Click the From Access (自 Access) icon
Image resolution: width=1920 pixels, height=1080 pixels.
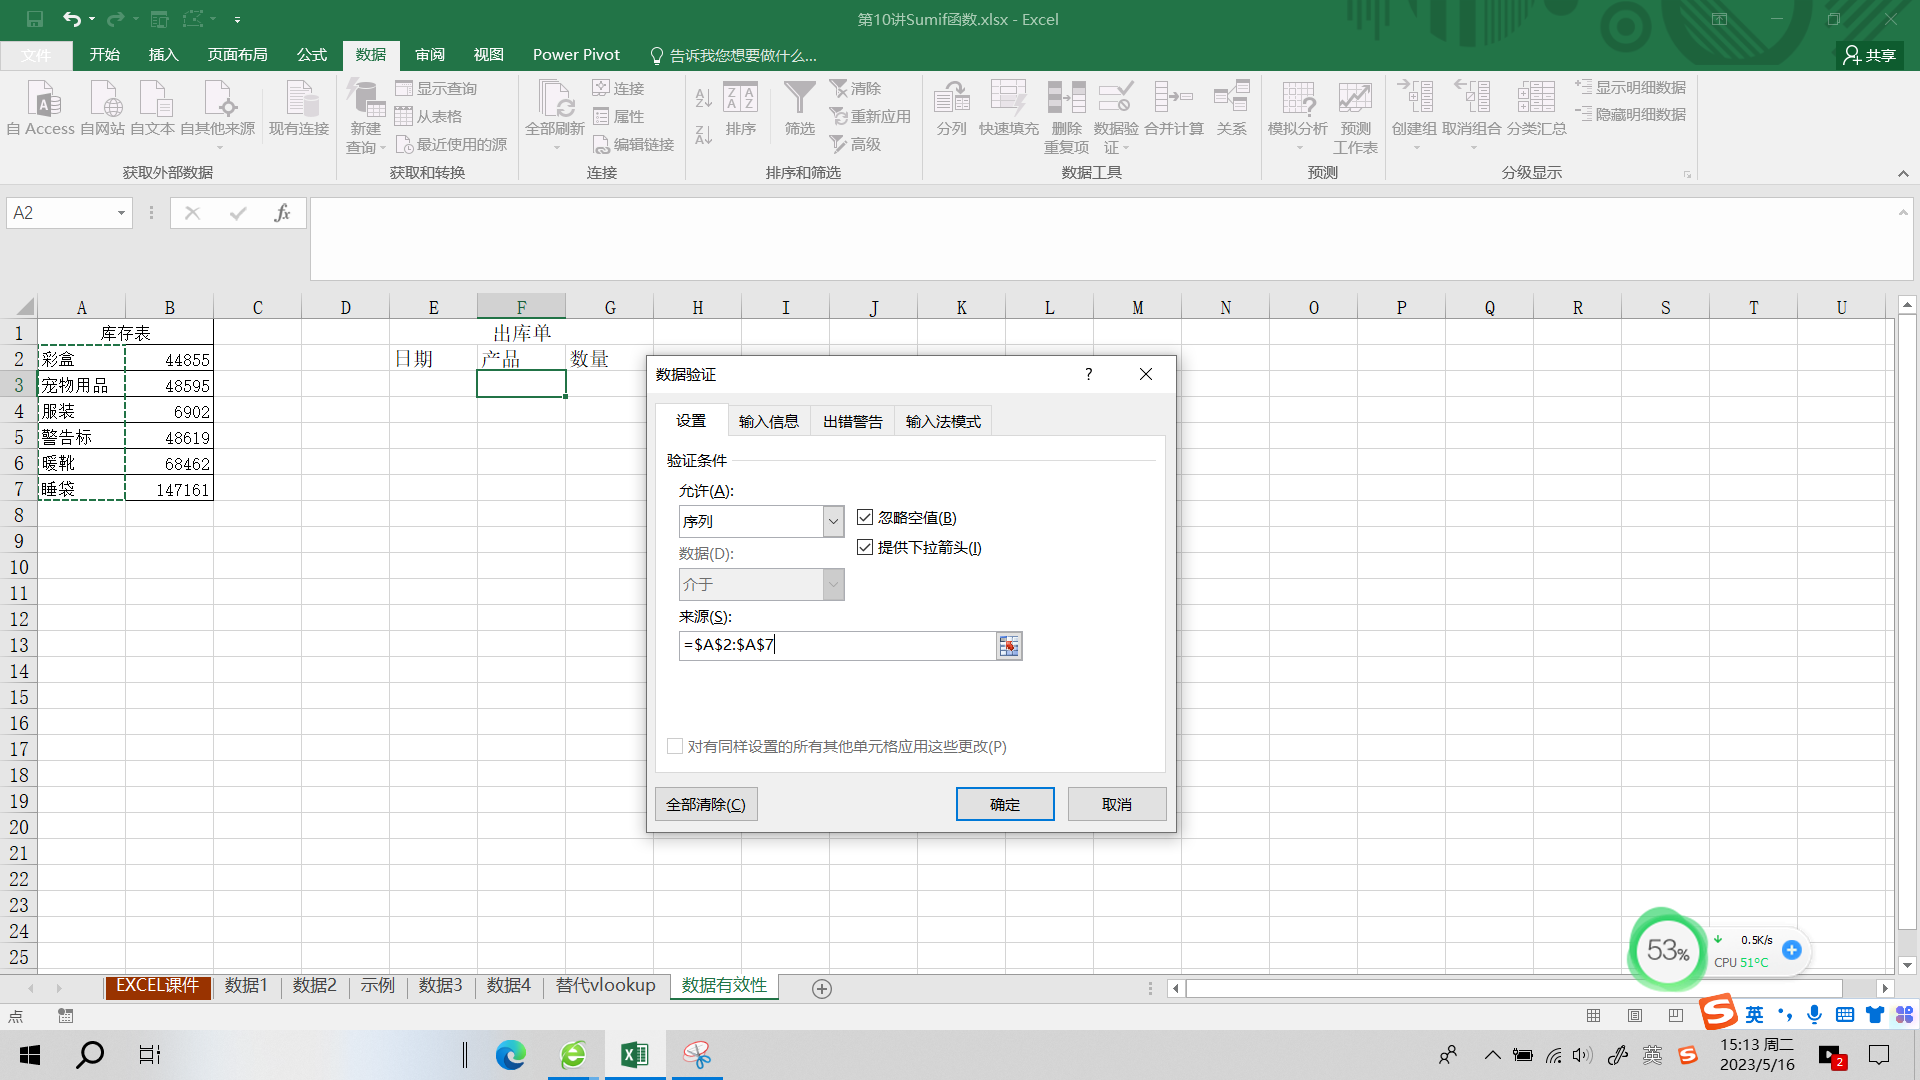pos(41,108)
